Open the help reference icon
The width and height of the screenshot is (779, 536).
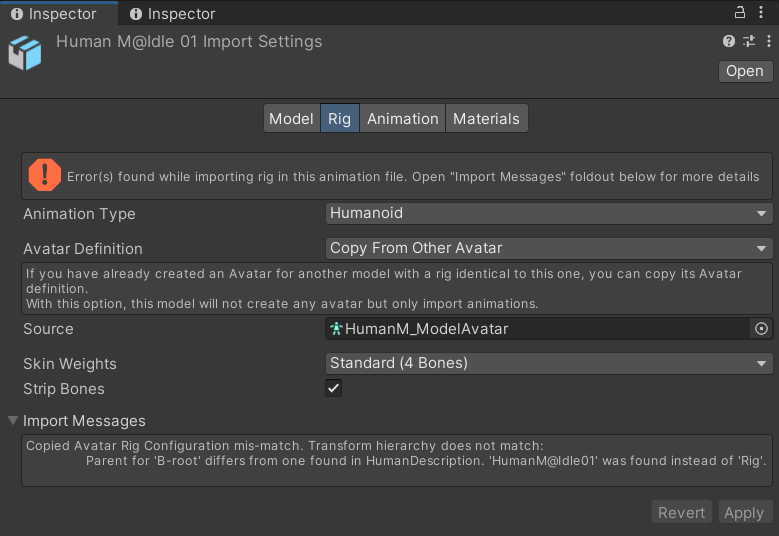click(x=729, y=42)
